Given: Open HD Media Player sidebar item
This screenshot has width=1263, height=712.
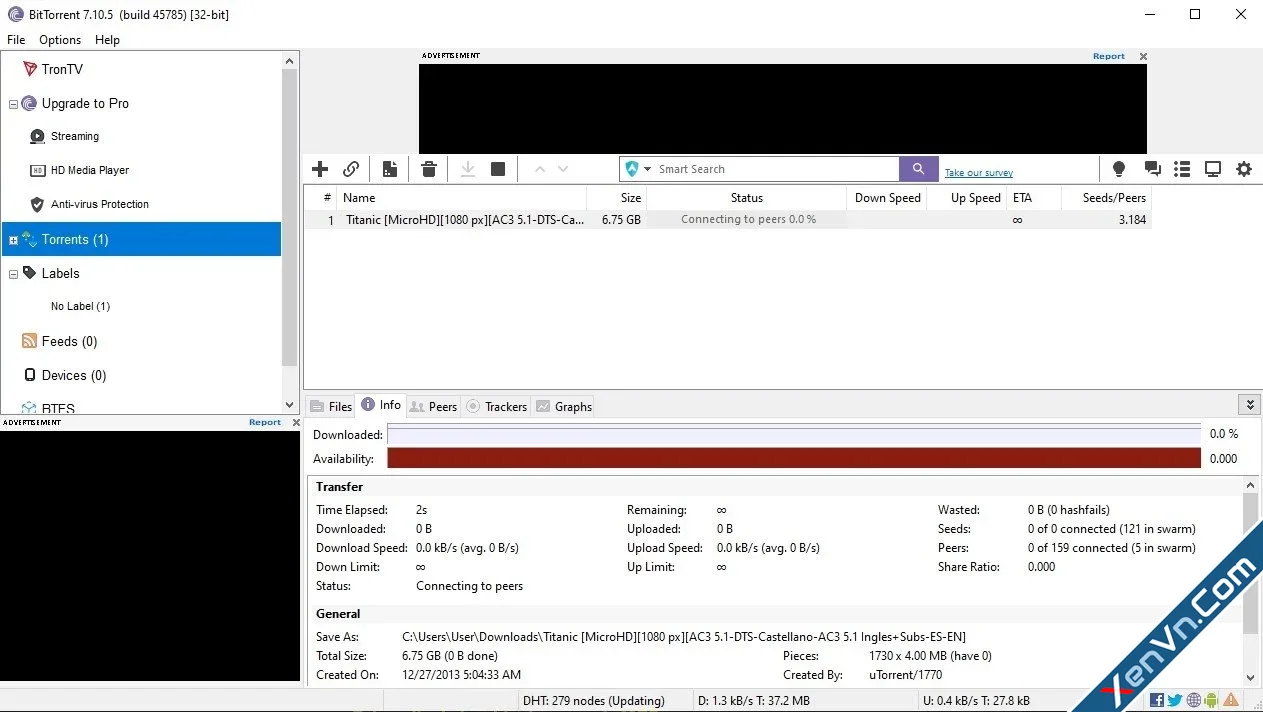Looking at the screenshot, I should coord(90,170).
